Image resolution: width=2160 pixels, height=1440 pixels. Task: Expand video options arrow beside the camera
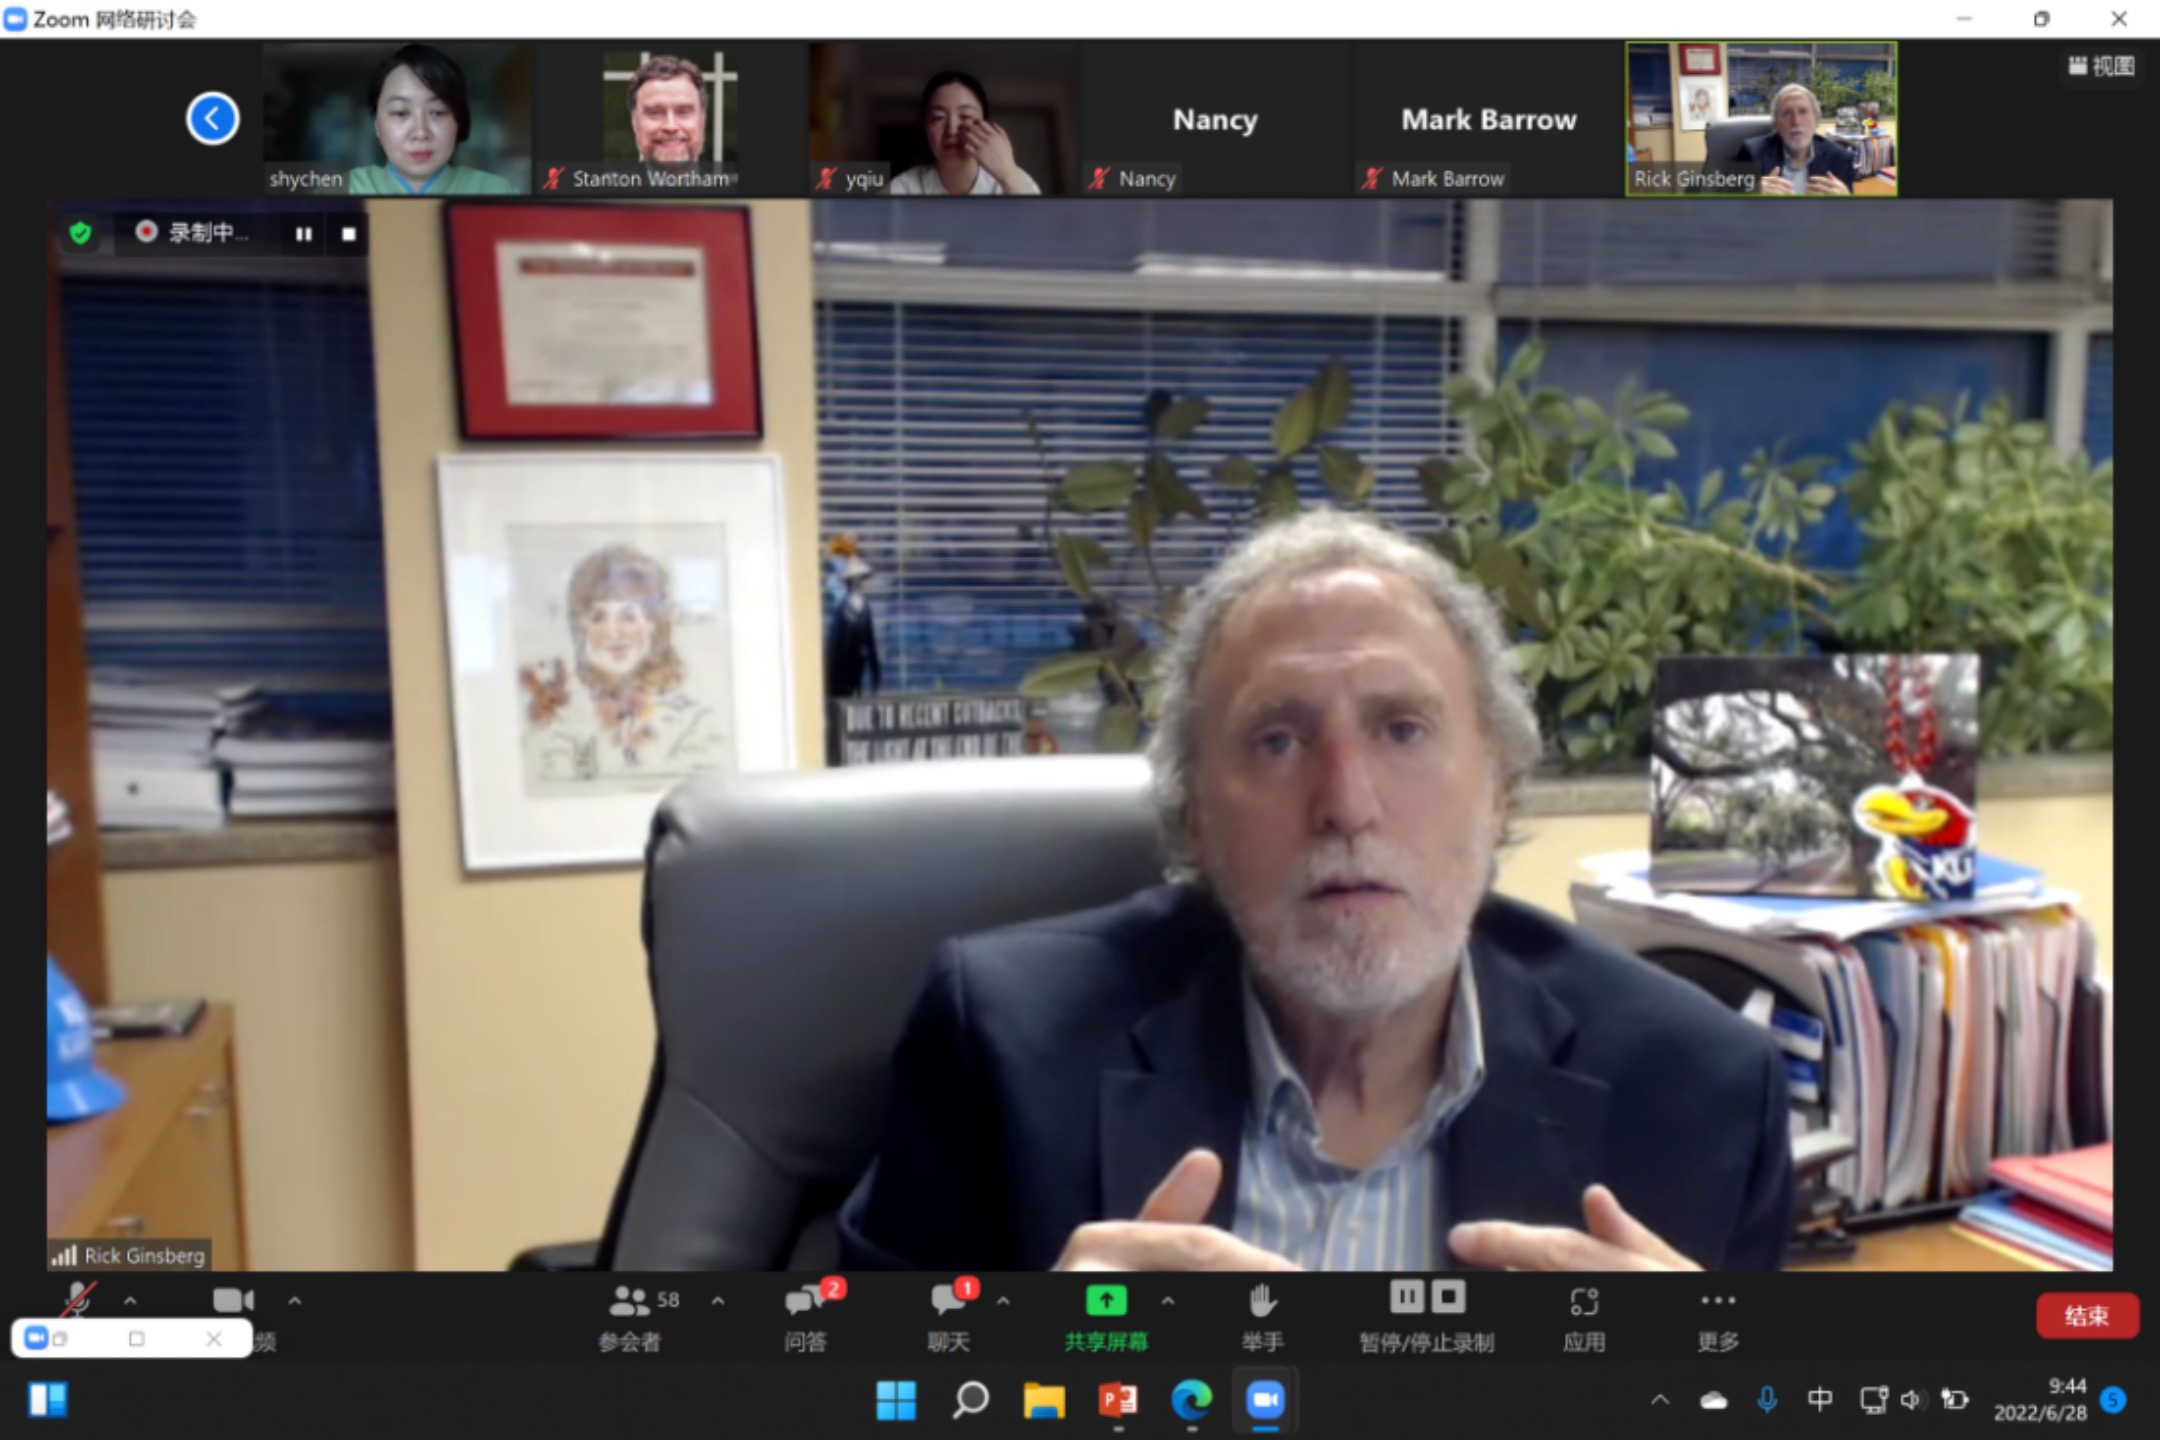tap(294, 1301)
